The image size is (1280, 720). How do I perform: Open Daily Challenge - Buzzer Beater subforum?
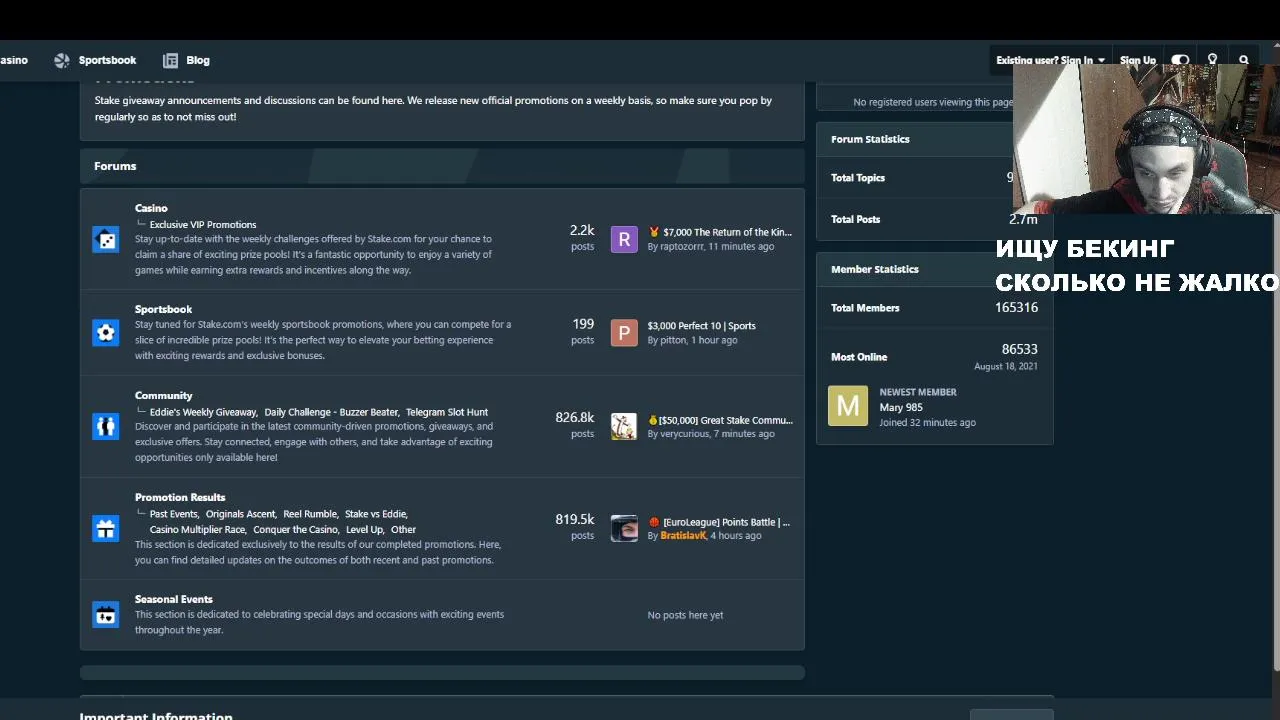[331, 412]
